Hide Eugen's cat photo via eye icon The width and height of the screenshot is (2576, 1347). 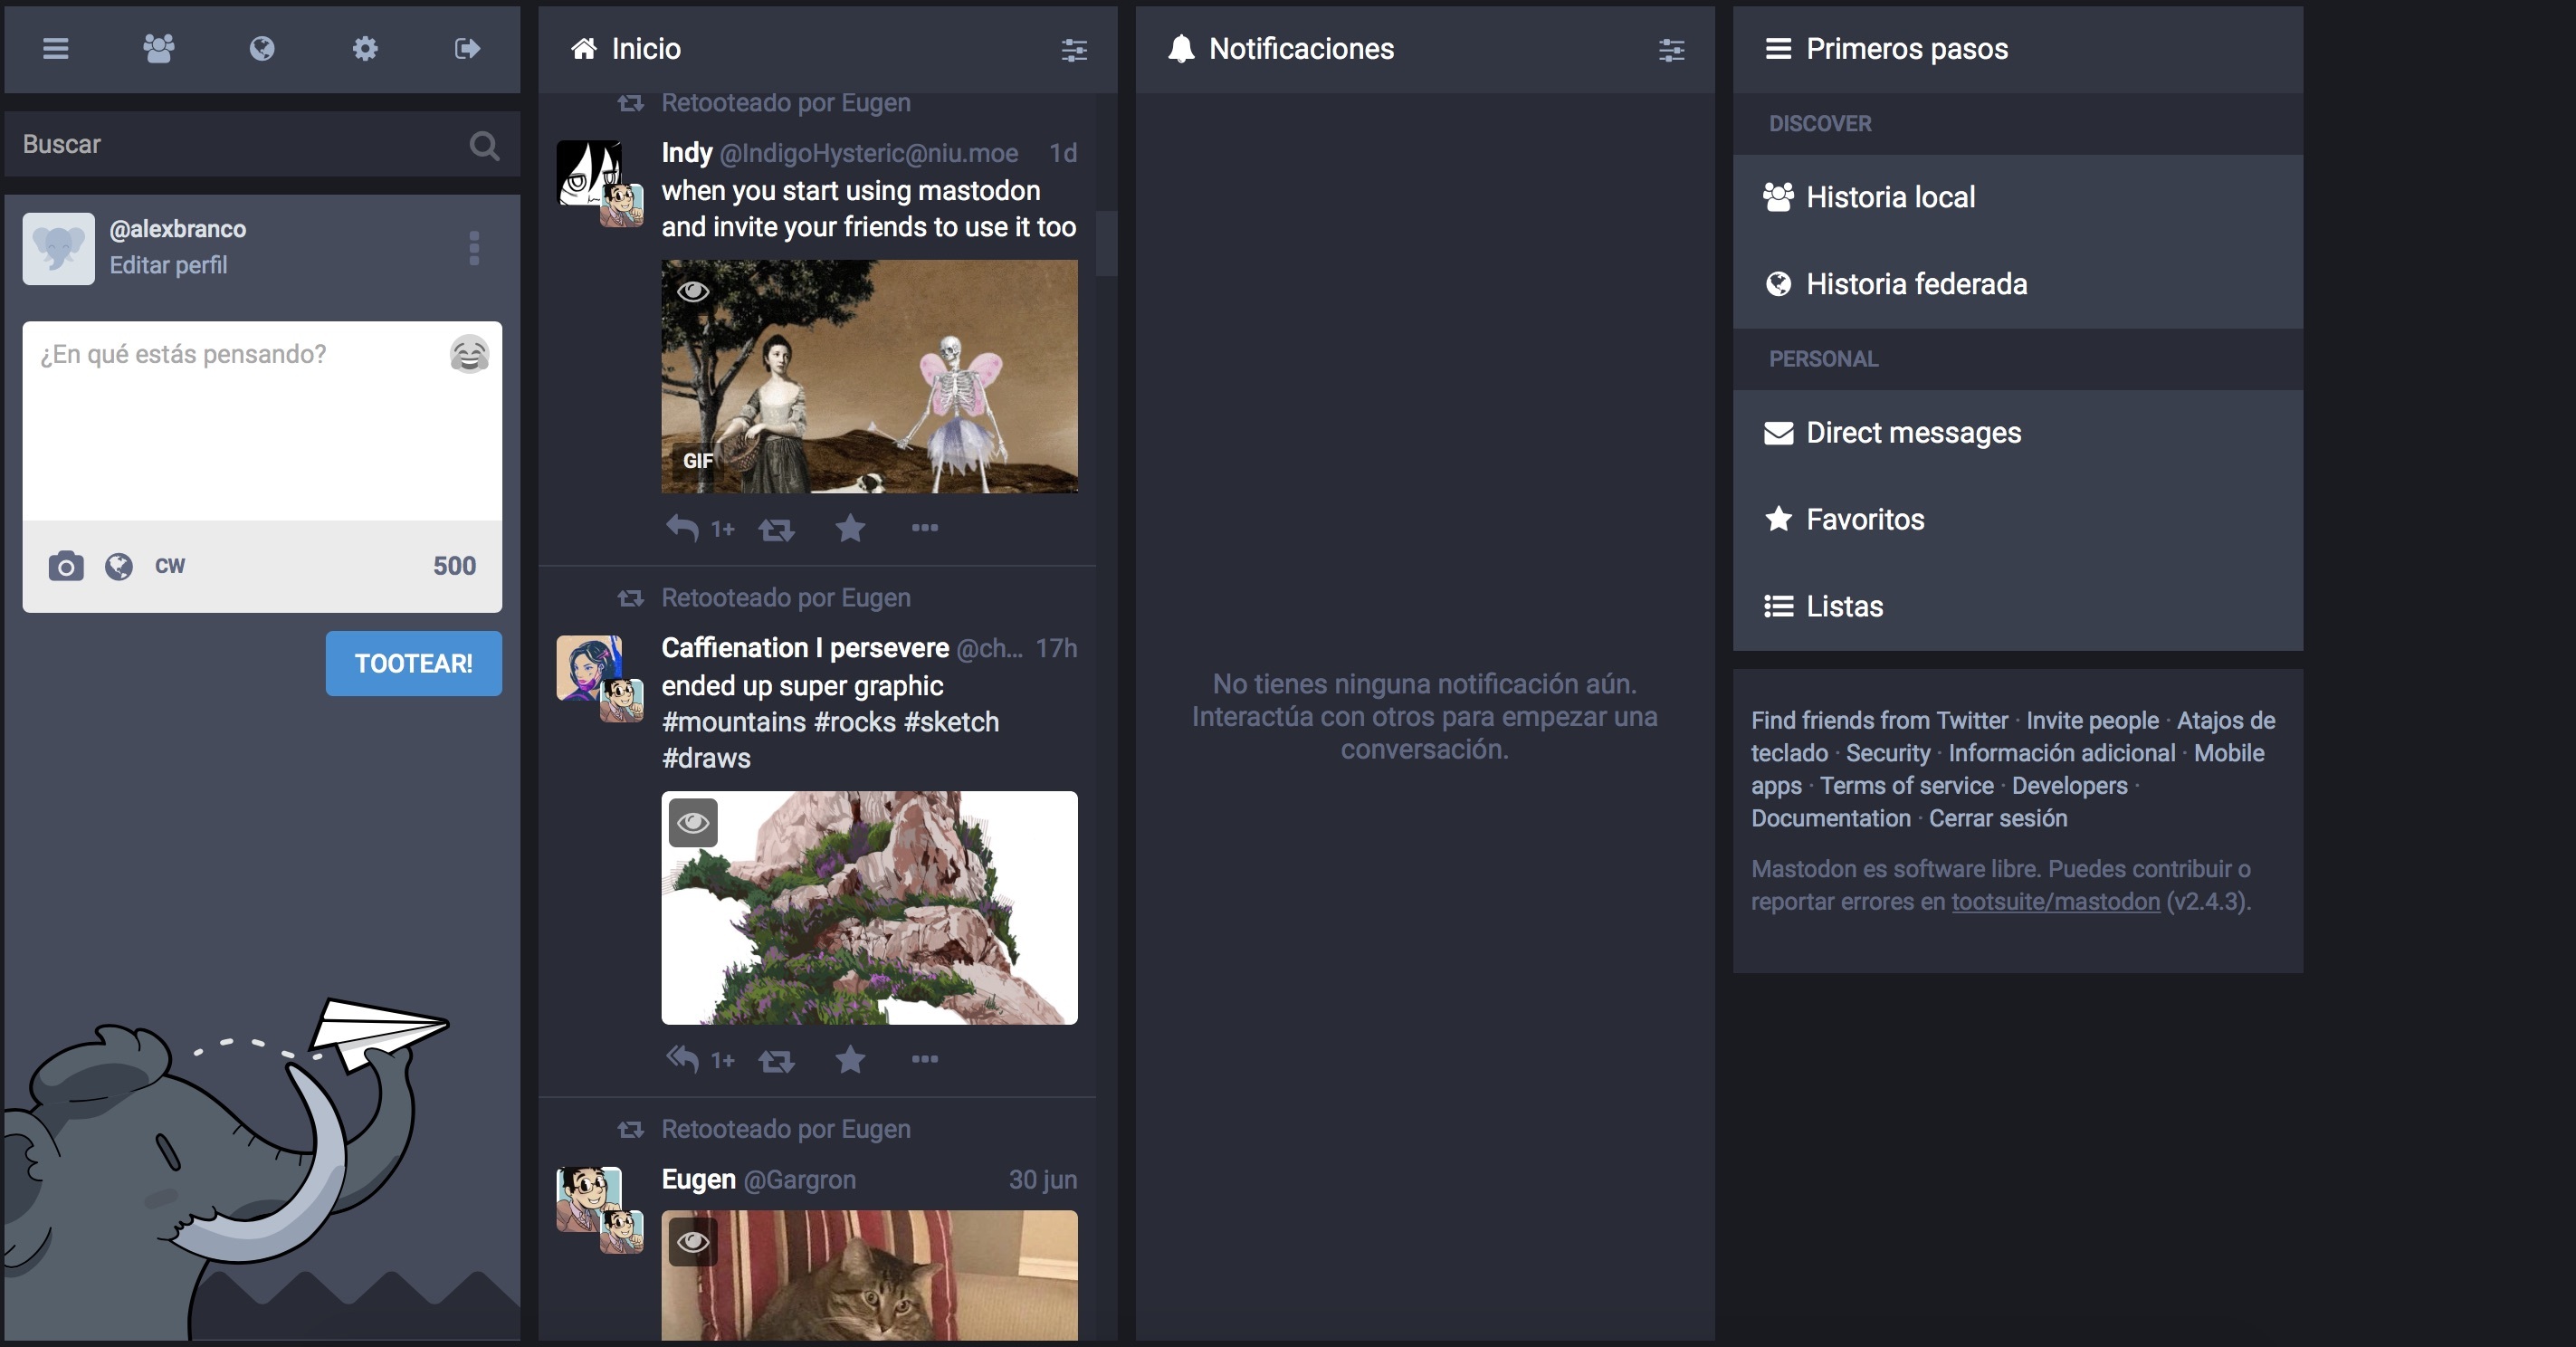tap(693, 1242)
